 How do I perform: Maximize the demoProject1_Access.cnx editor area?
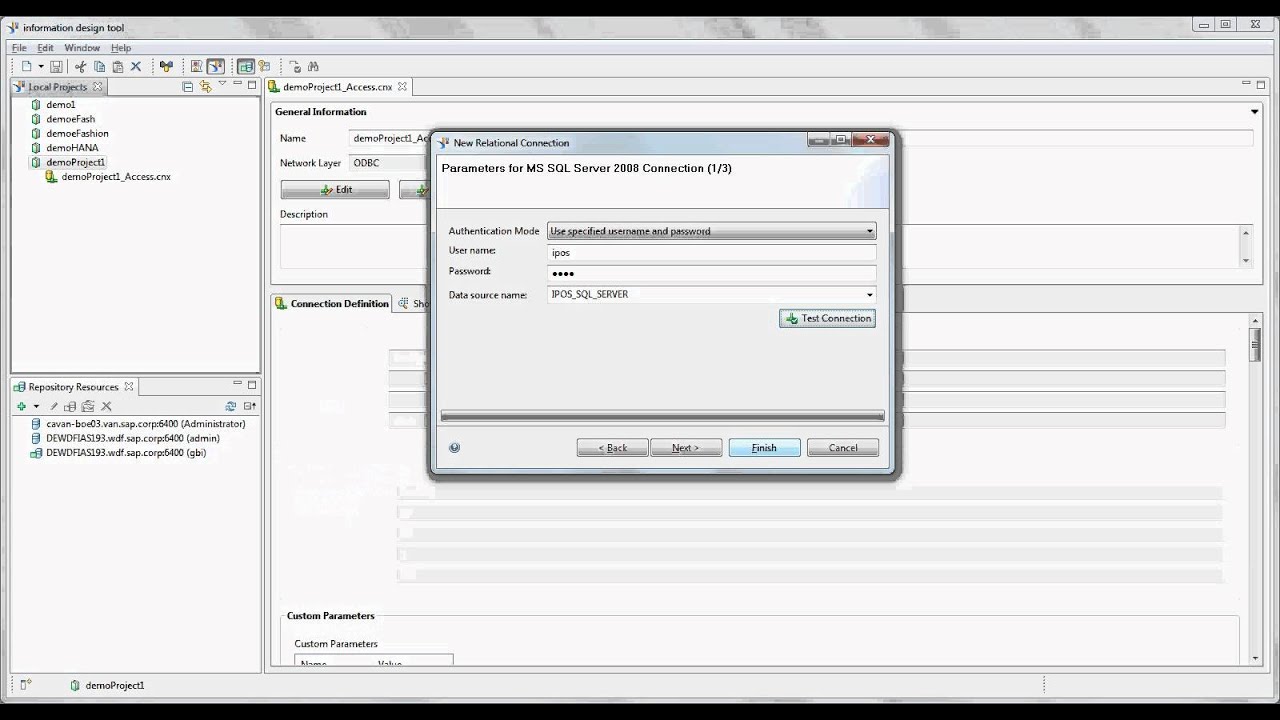click(1262, 85)
